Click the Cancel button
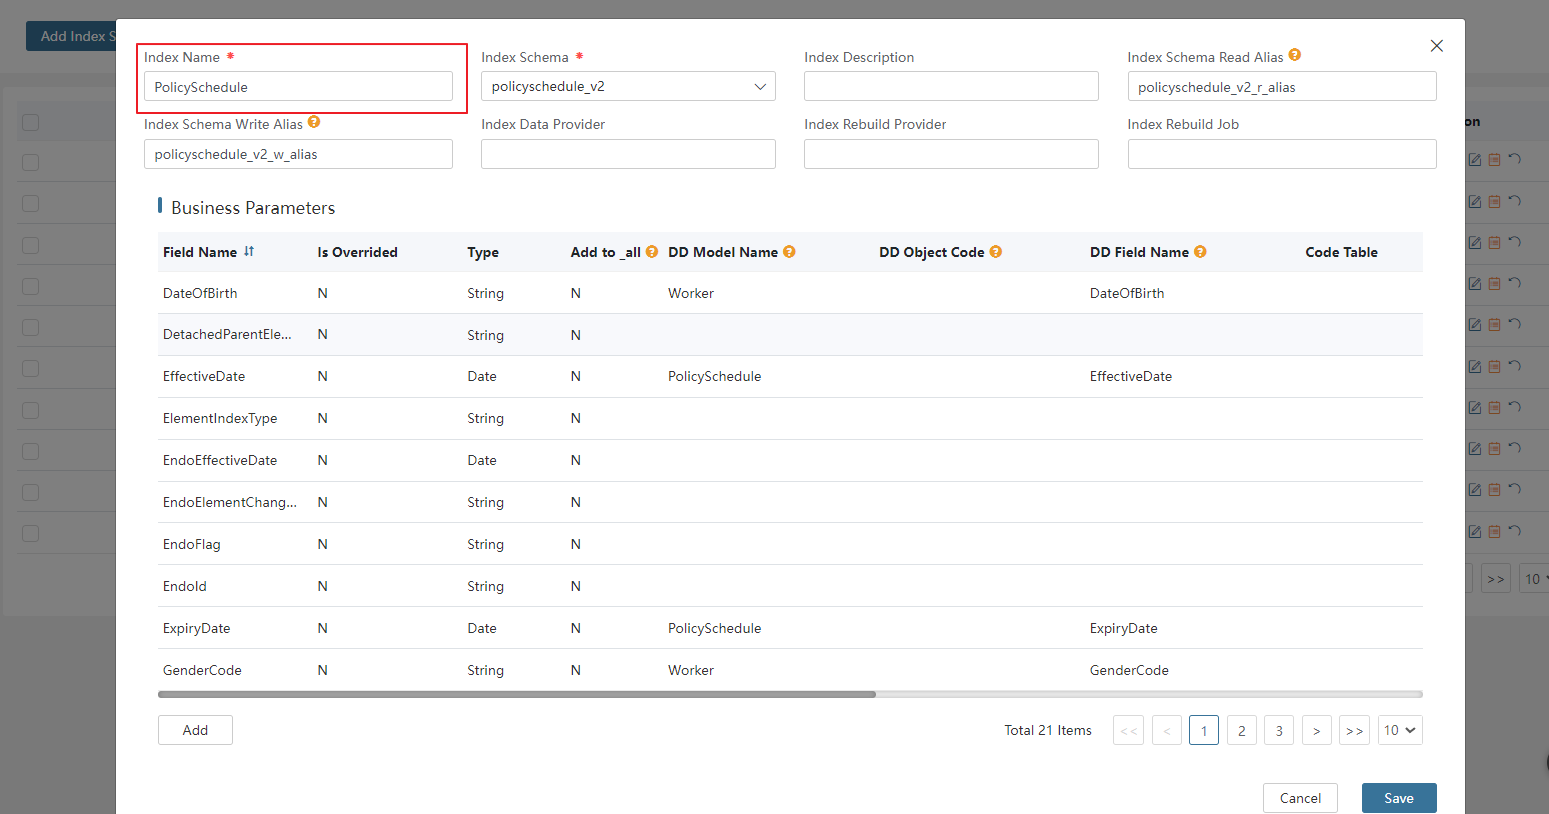Screen dimensions: 1549x814 coord(1300,798)
